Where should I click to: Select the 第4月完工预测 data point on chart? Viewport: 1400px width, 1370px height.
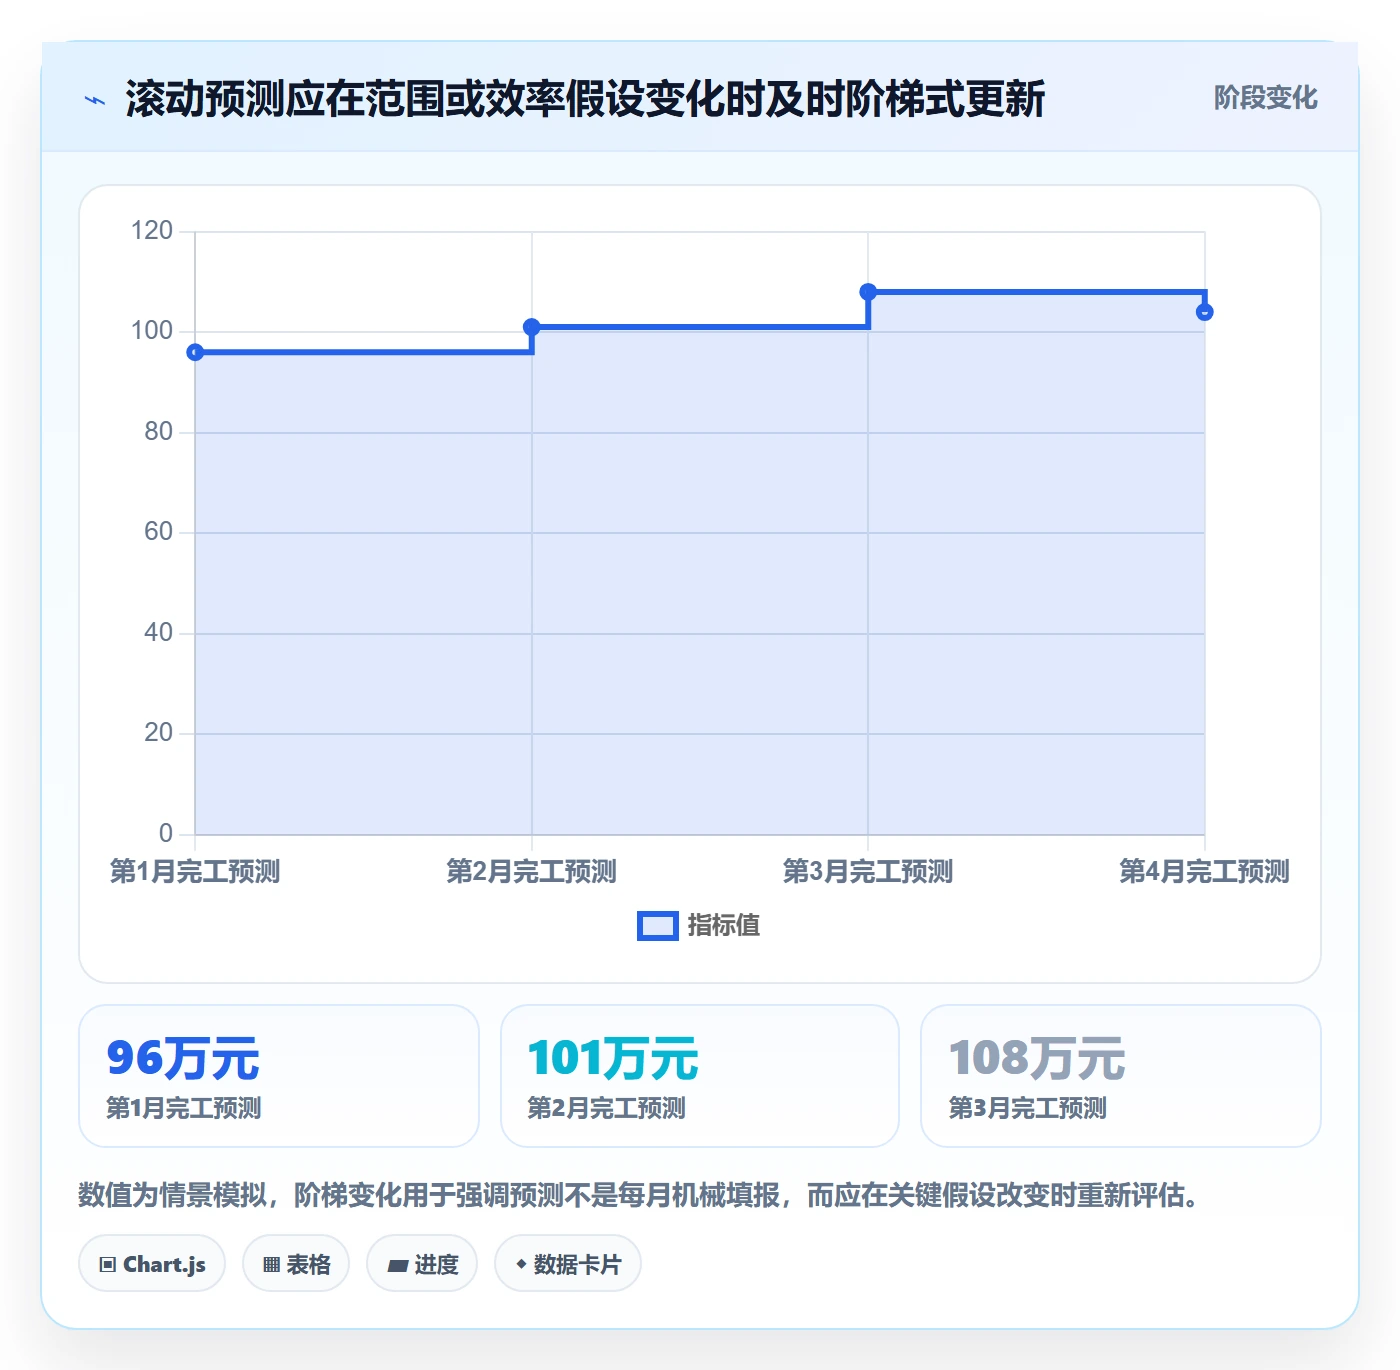pos(1205,312)
